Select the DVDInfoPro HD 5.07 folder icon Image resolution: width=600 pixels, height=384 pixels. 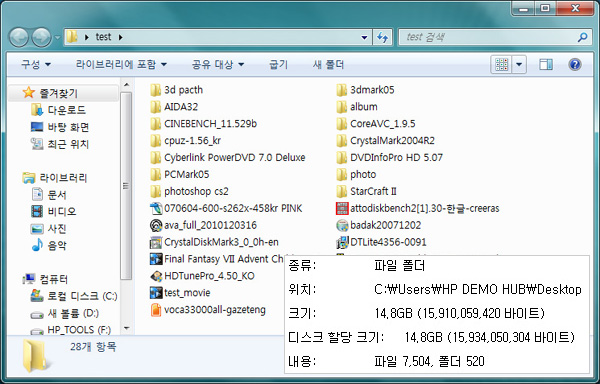point(342,157)
